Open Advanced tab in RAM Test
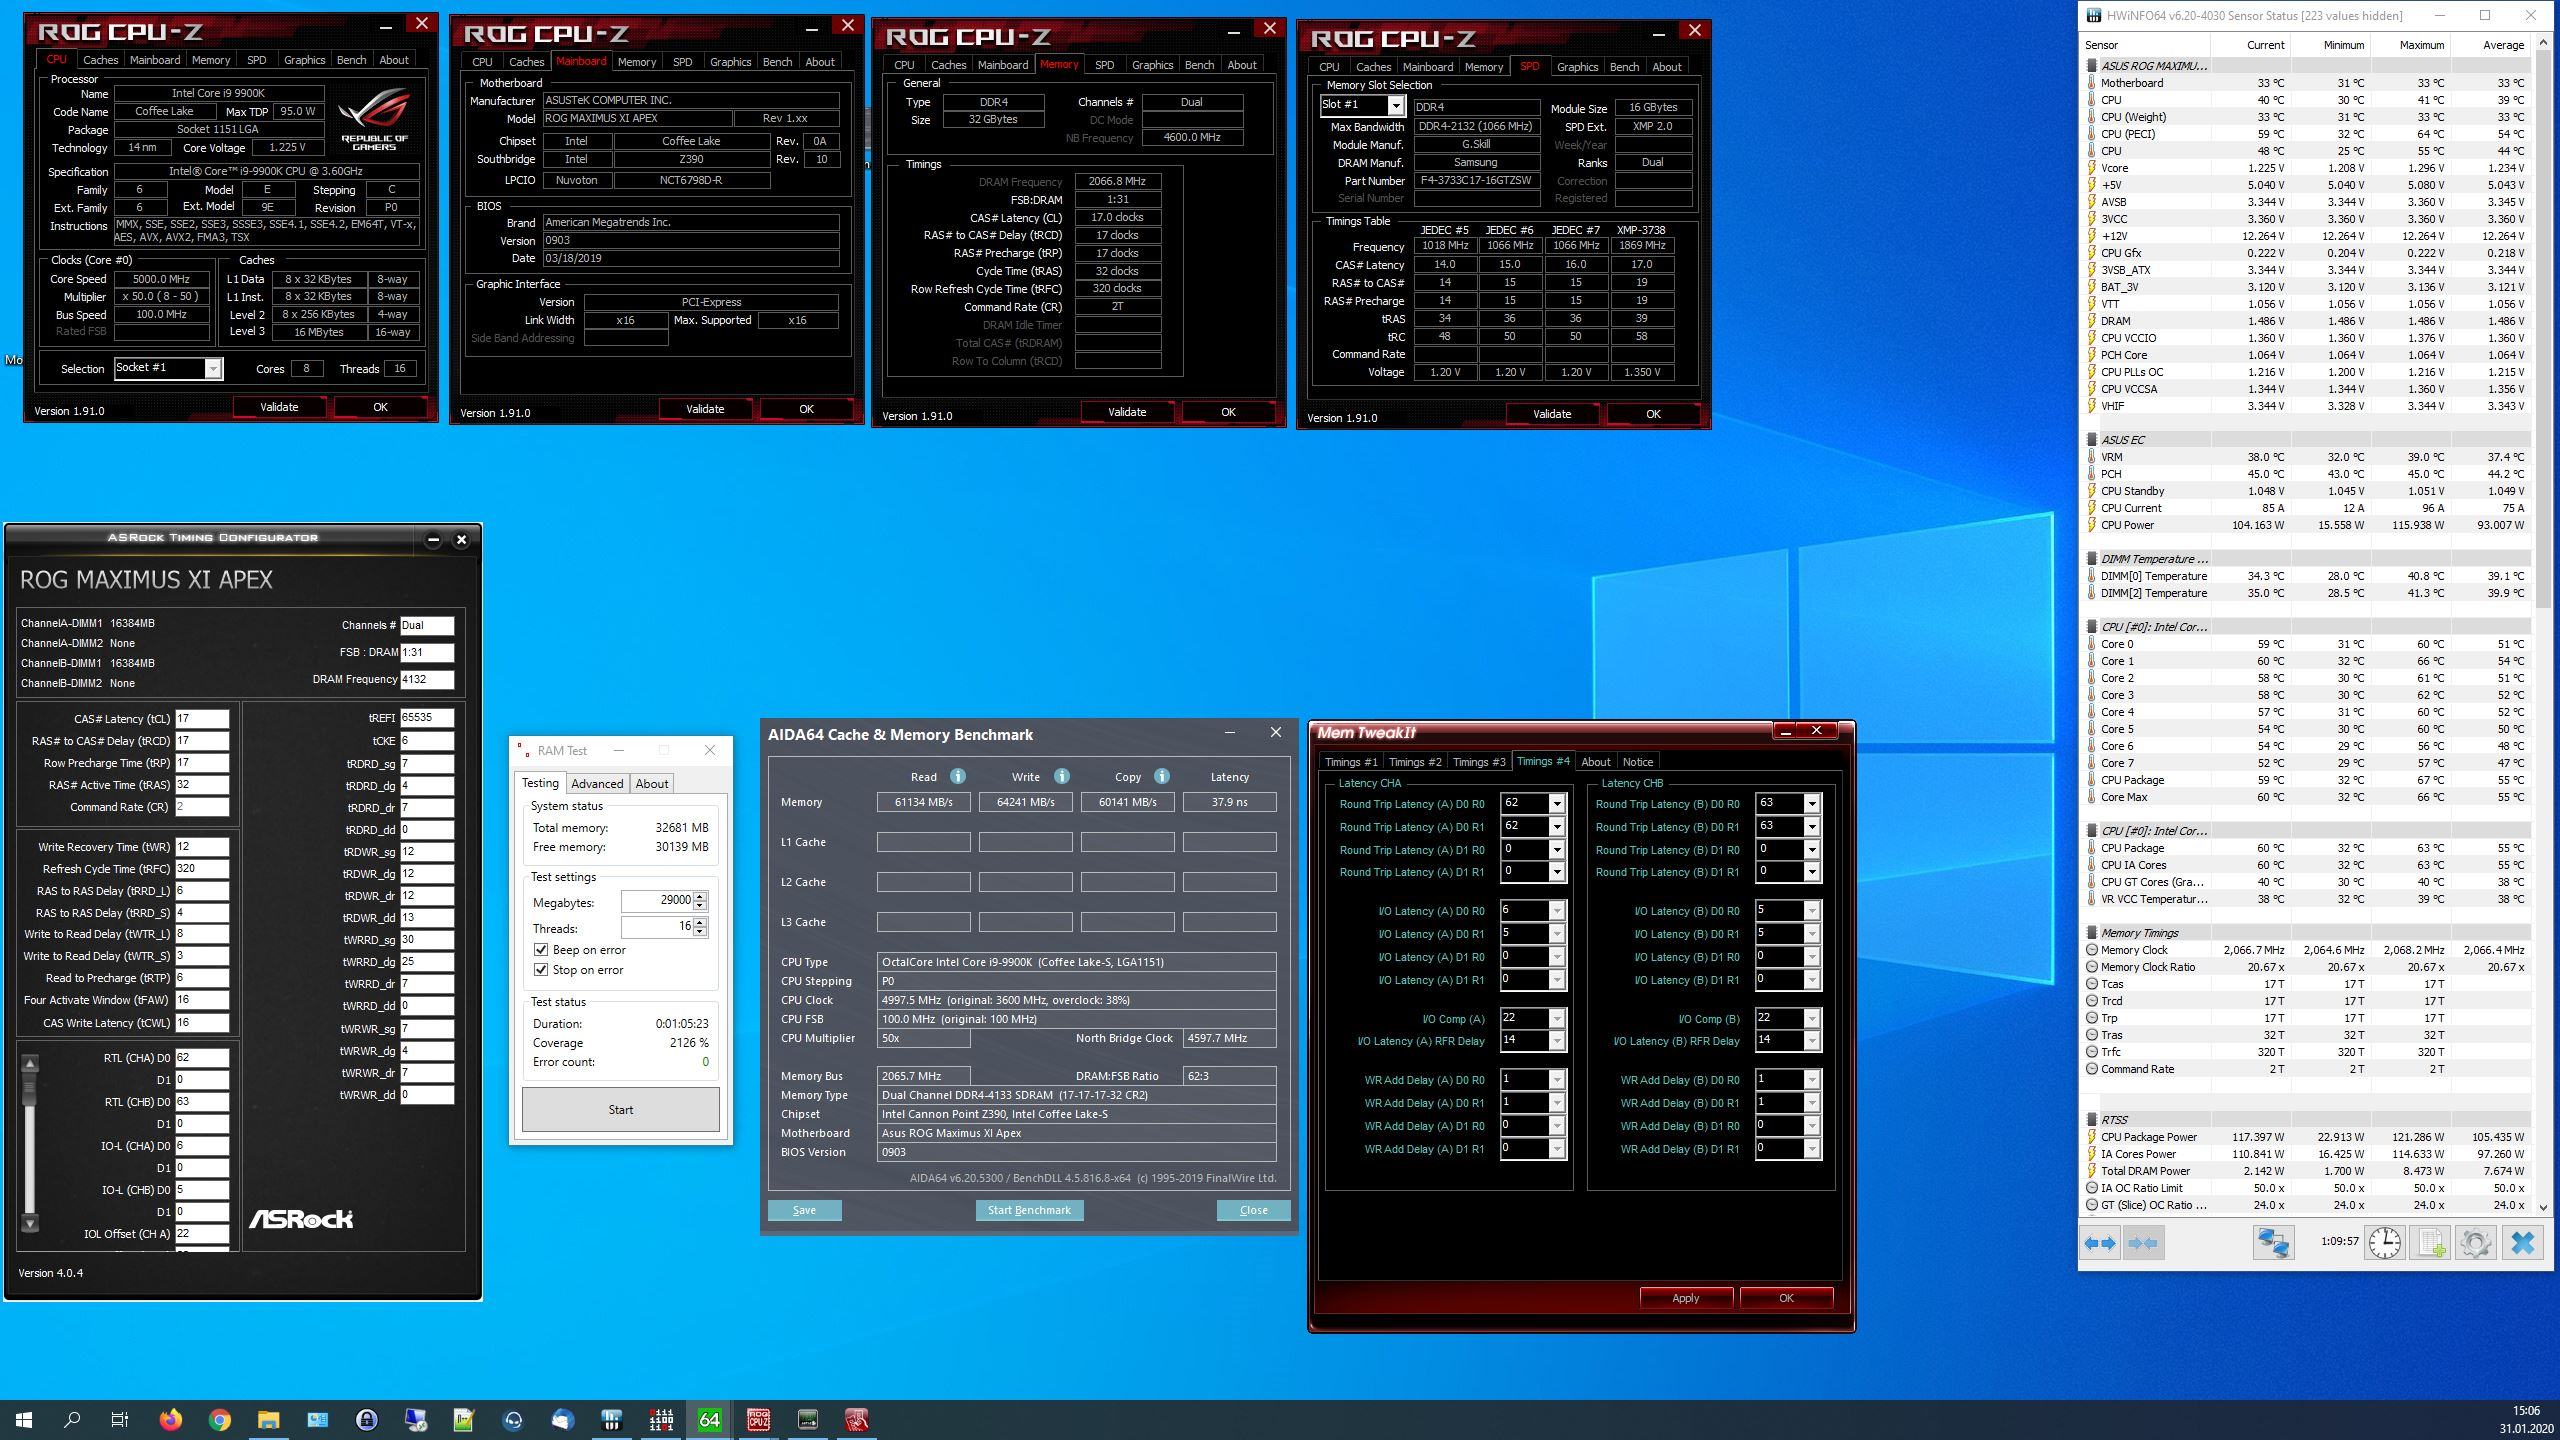 pyautogui.click(x=597, y=784)
